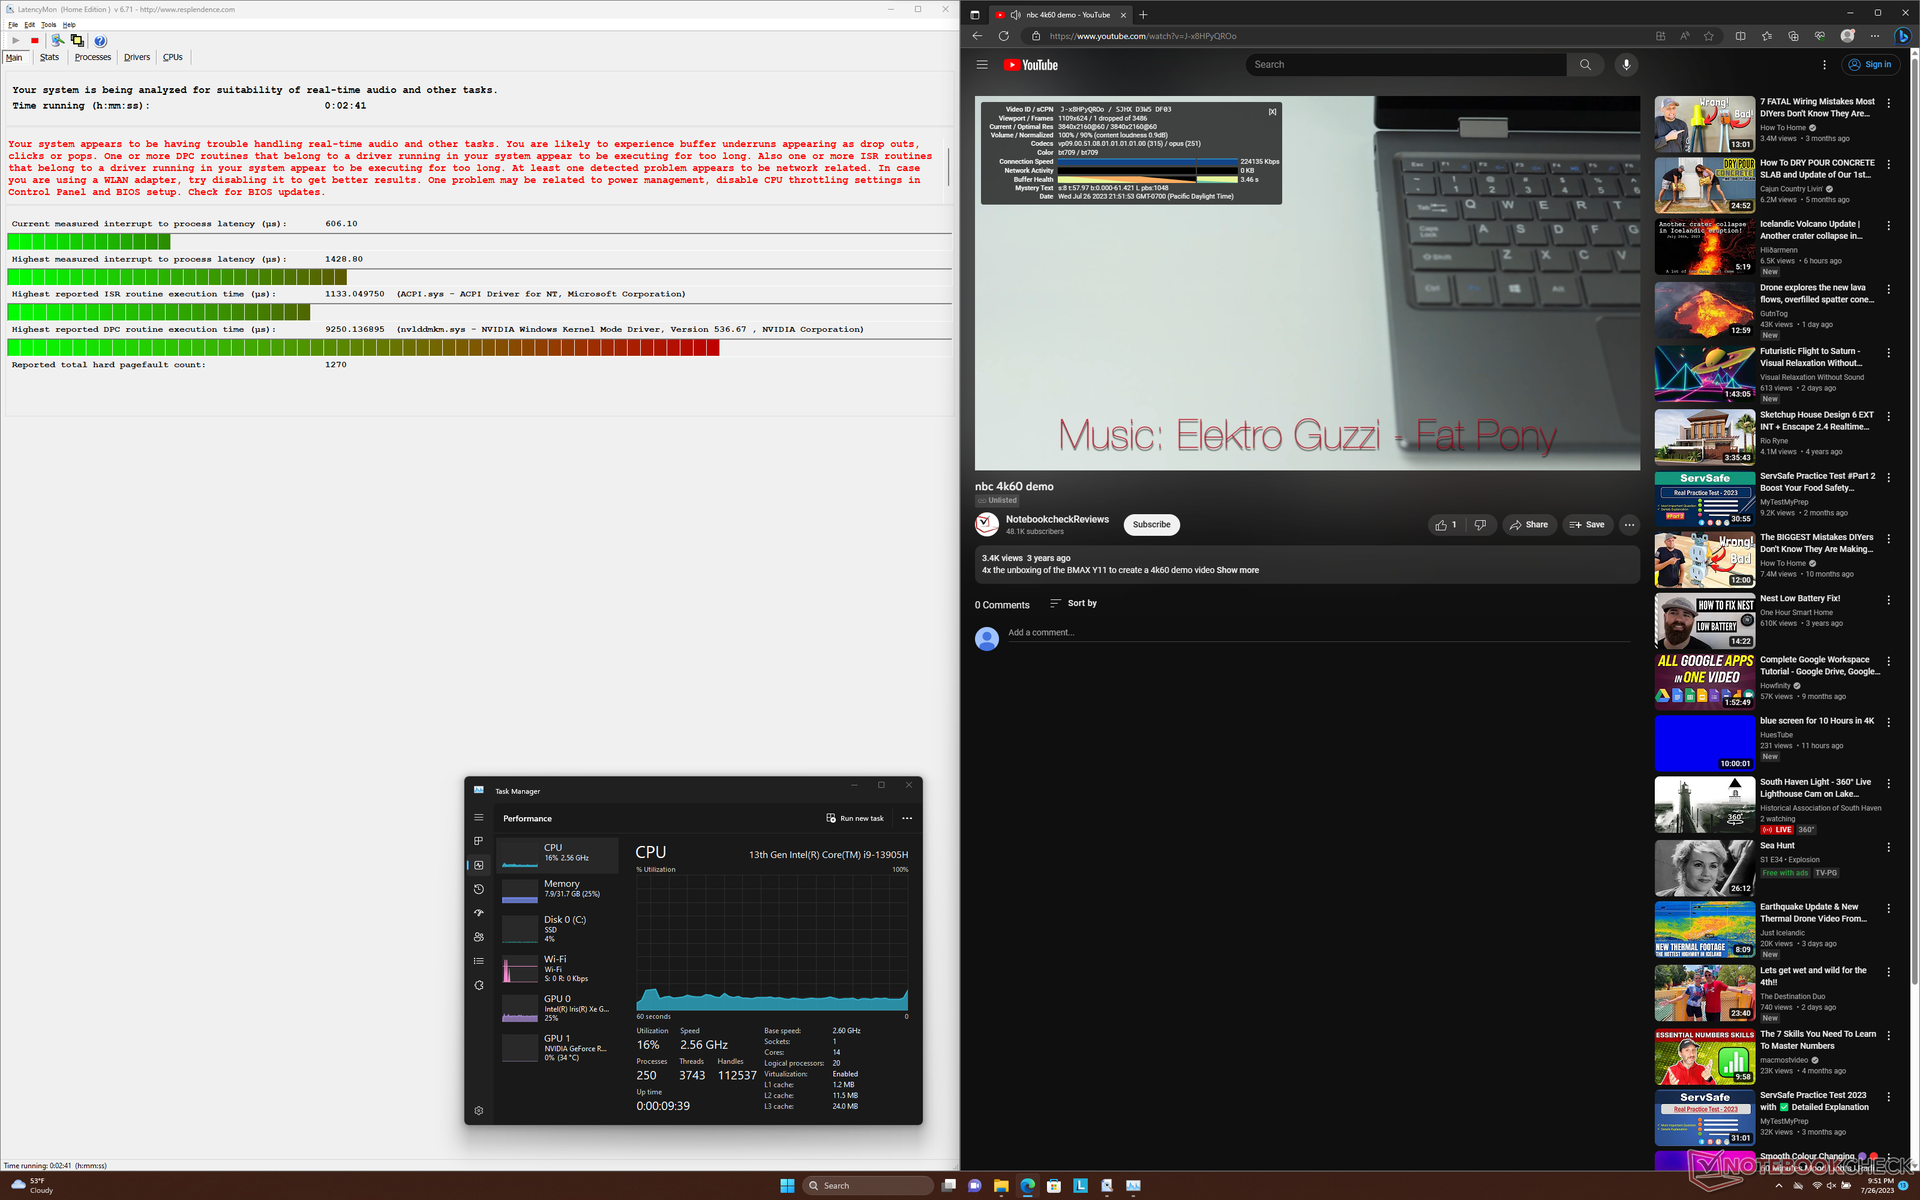
Task: Click the grayed Start monitor play icon
Action: click(15, 41)
